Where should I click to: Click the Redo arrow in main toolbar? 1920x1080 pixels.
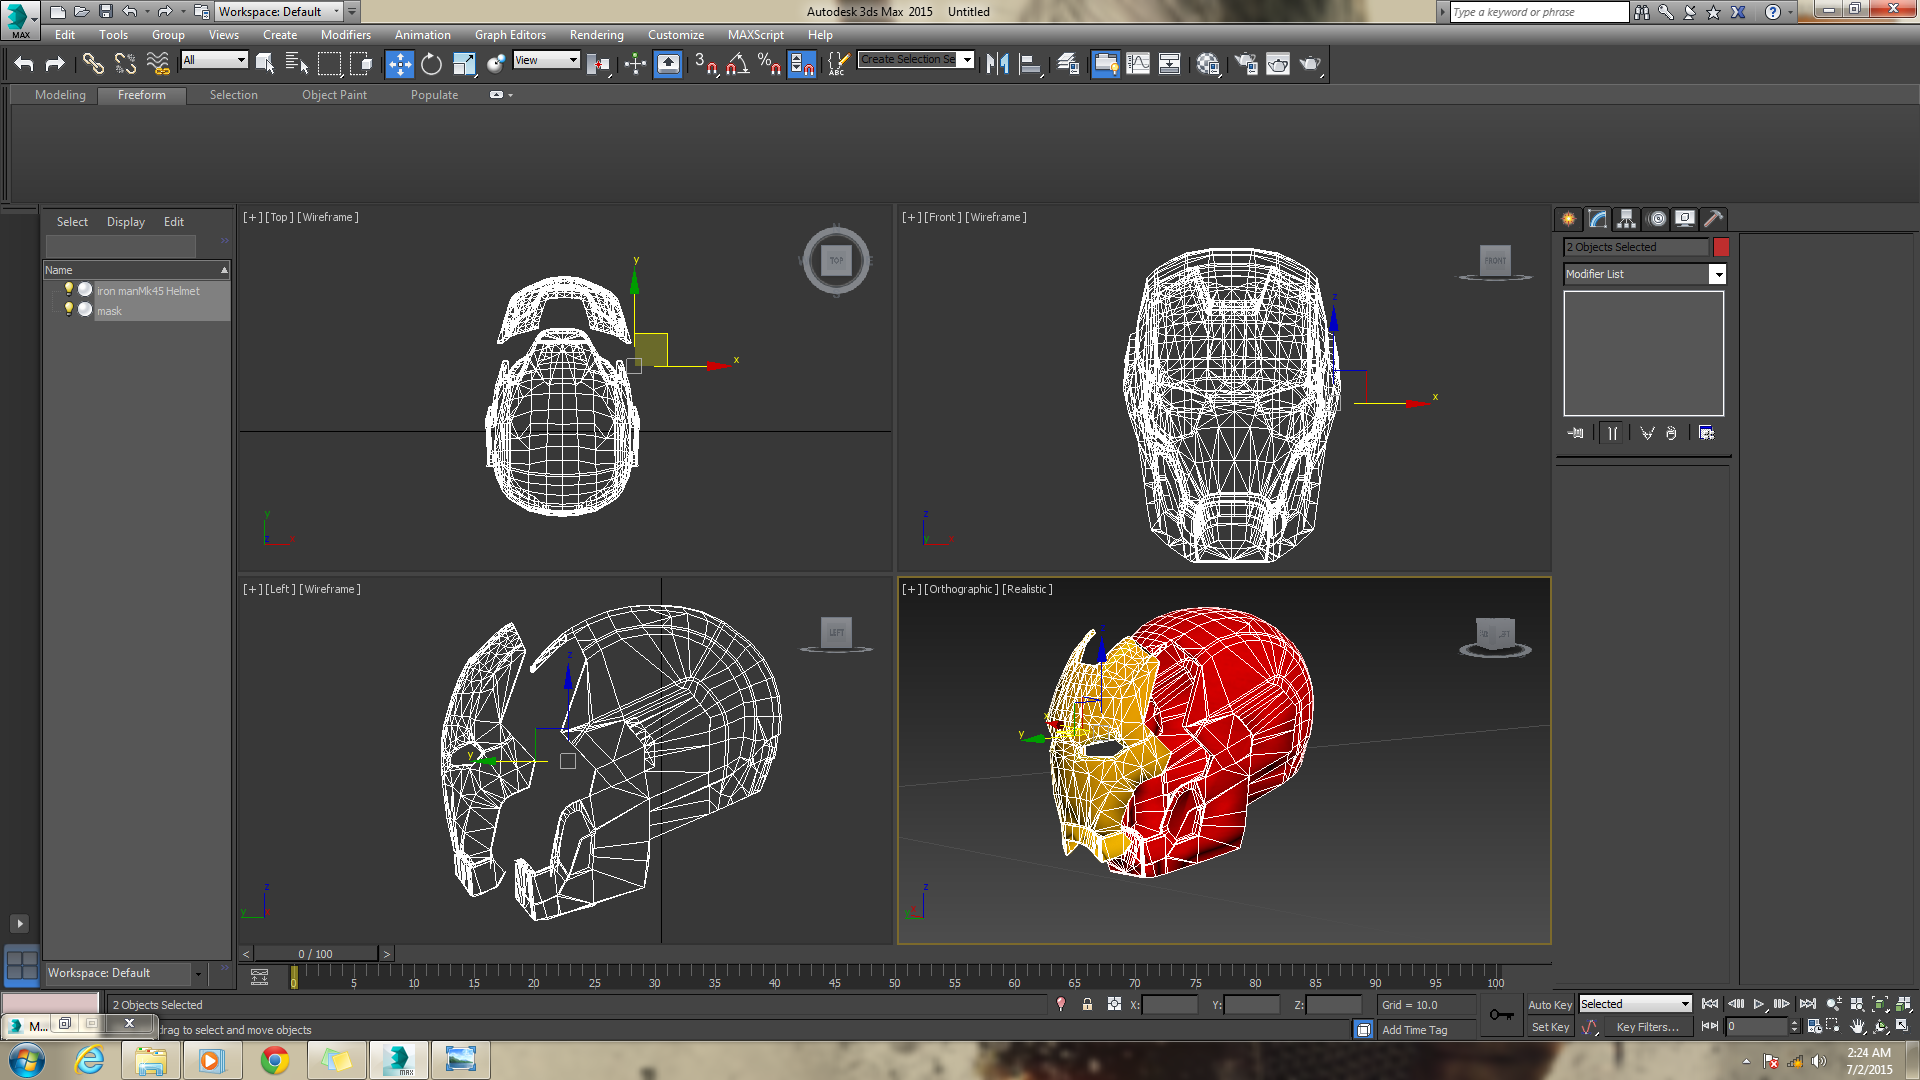tap(56, 64)
